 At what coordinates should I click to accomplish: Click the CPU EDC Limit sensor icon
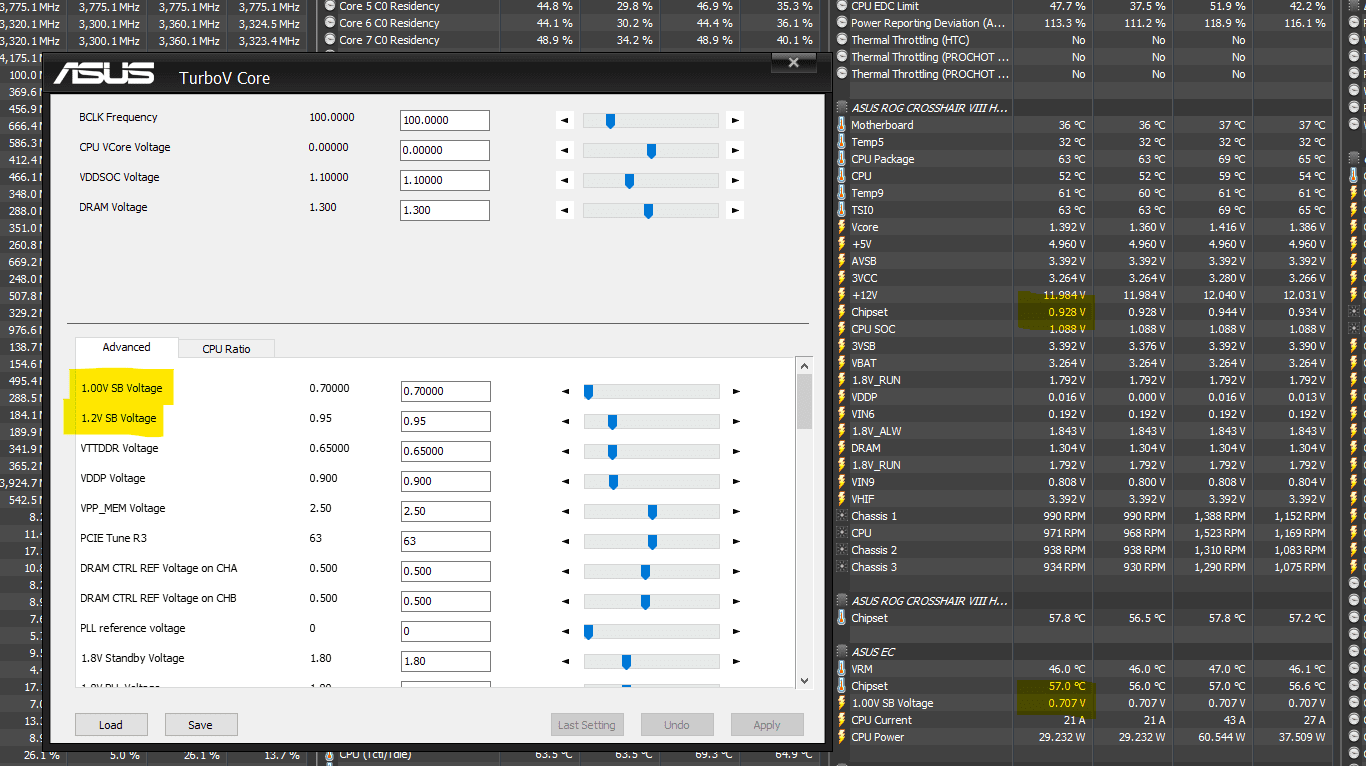(x=841, y=6)
